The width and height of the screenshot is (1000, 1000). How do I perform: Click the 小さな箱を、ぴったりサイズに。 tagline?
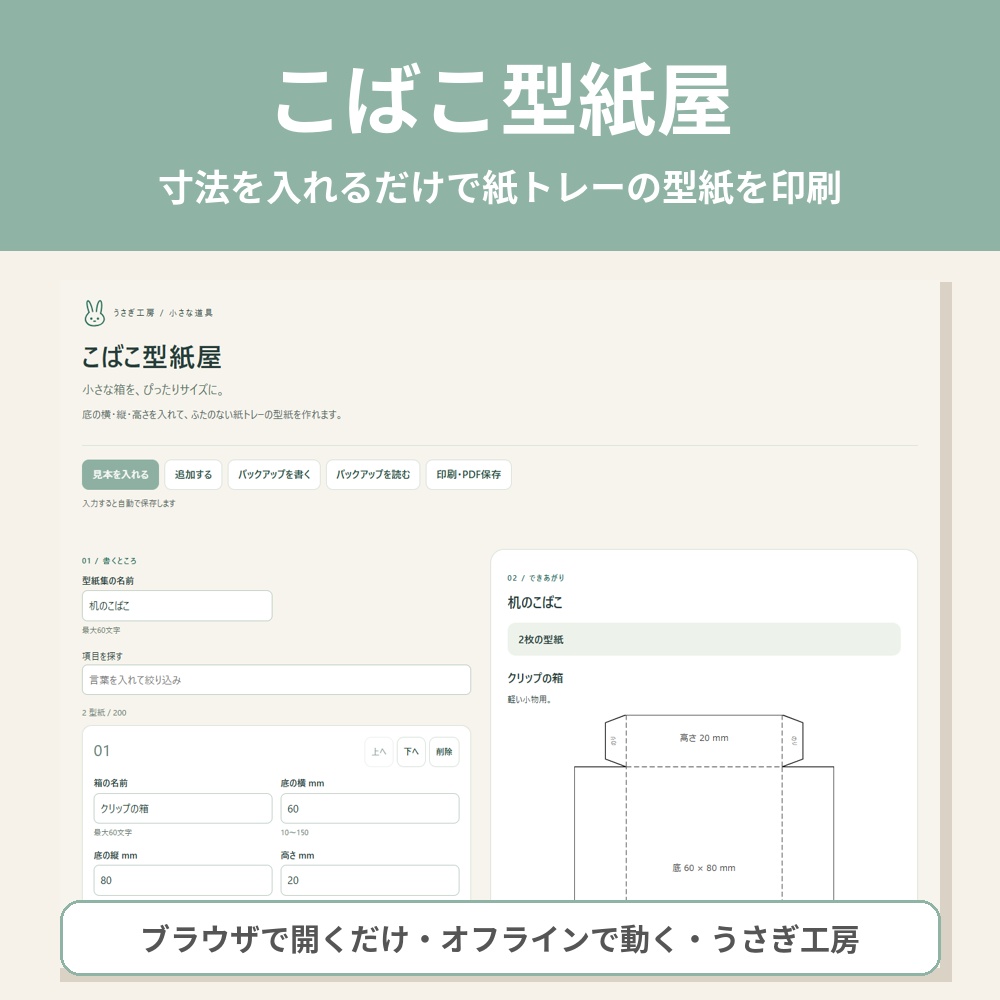pos(153,390)
